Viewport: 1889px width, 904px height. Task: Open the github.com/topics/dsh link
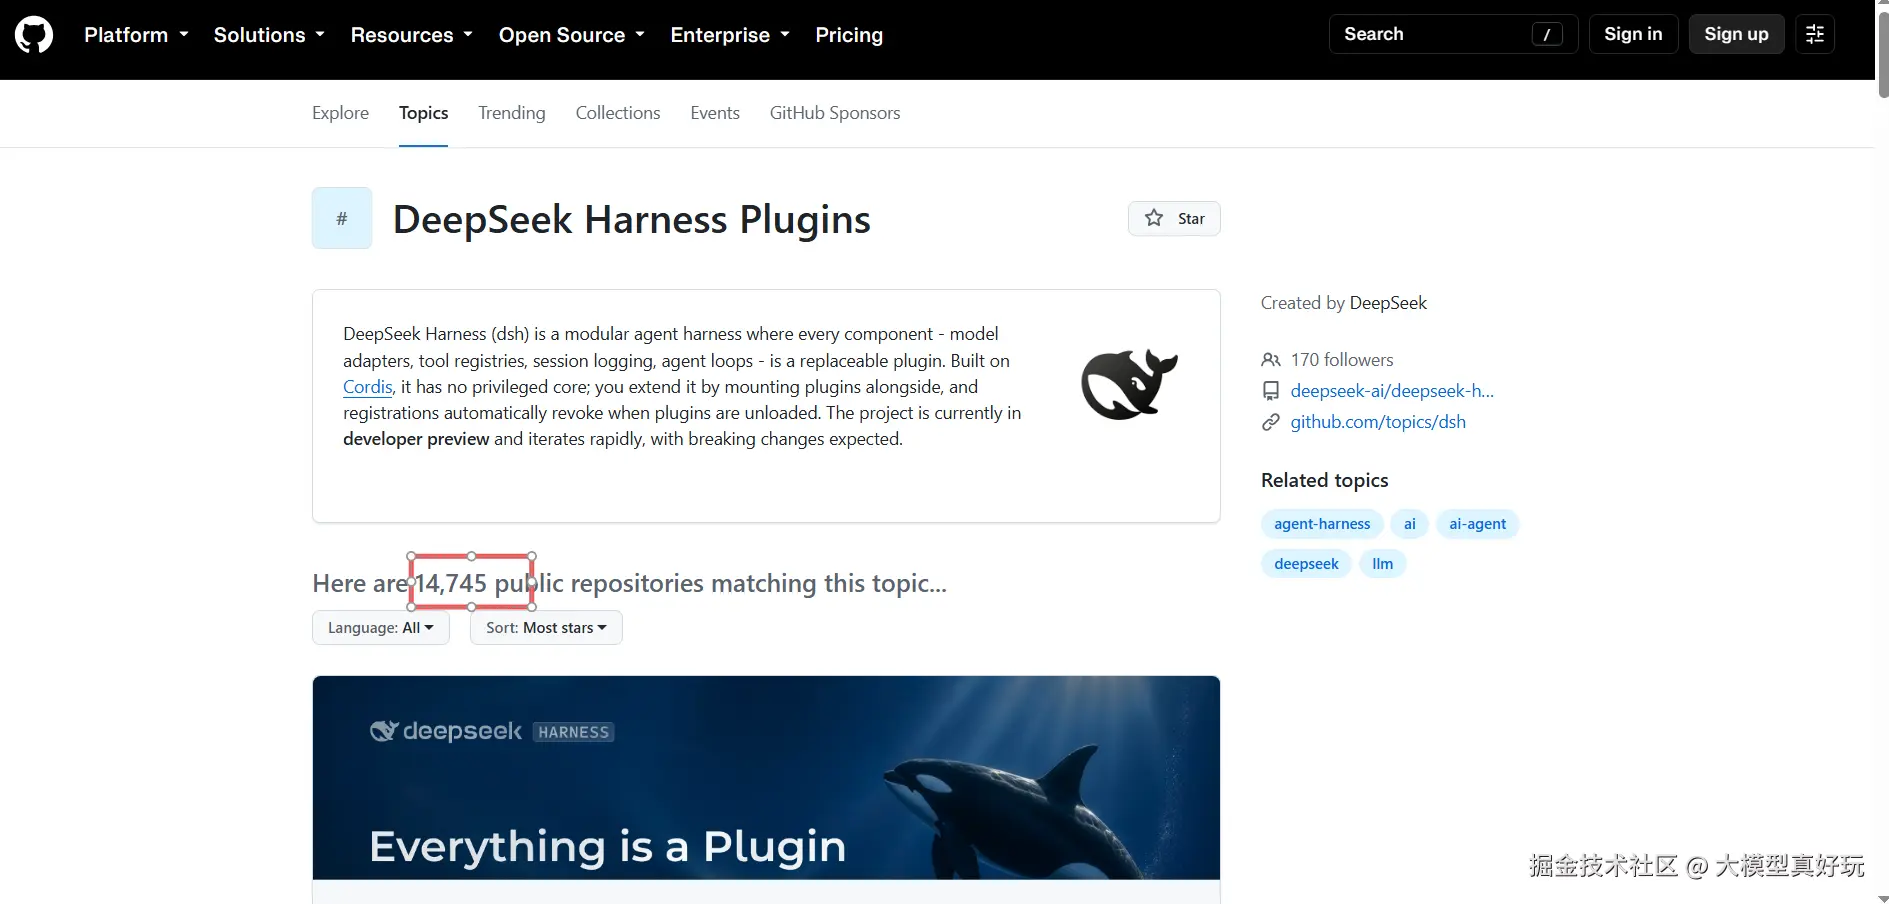pyautogui.click(x=1378, y=422)
